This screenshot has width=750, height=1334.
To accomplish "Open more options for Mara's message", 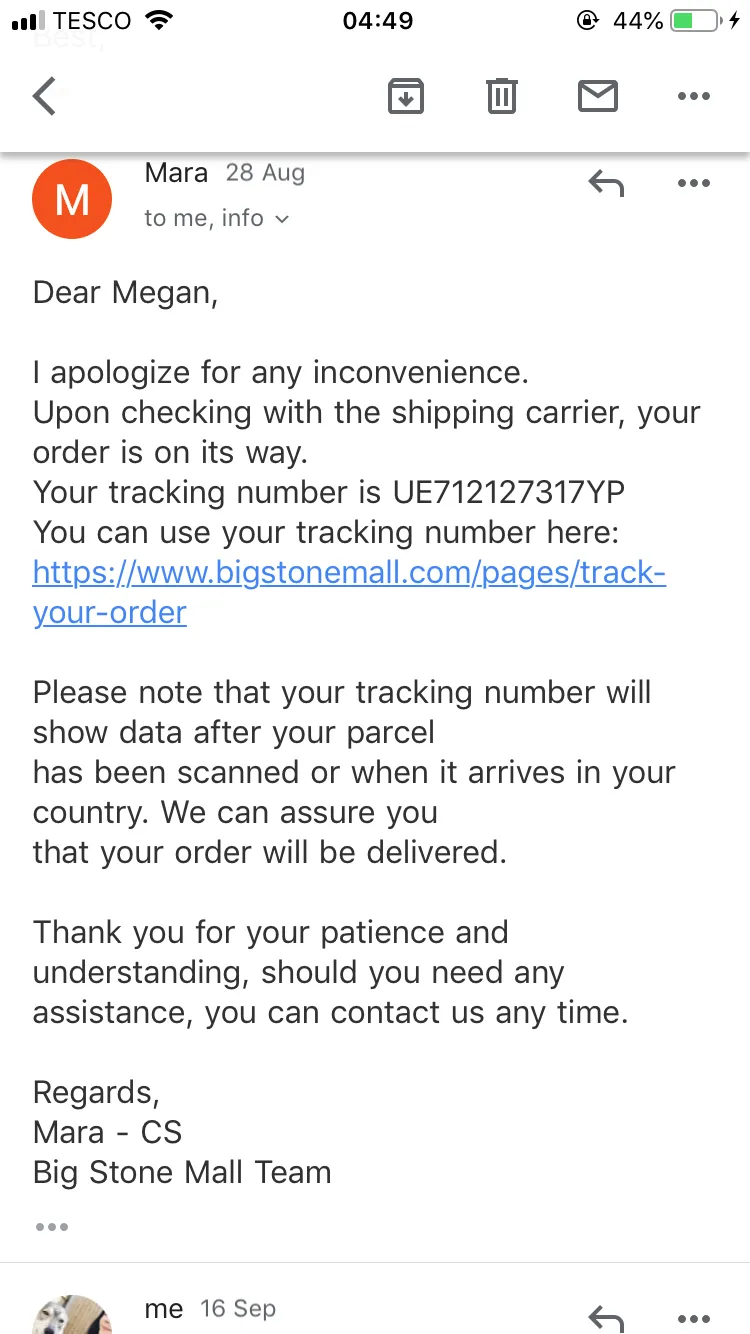I will point(693,183).
